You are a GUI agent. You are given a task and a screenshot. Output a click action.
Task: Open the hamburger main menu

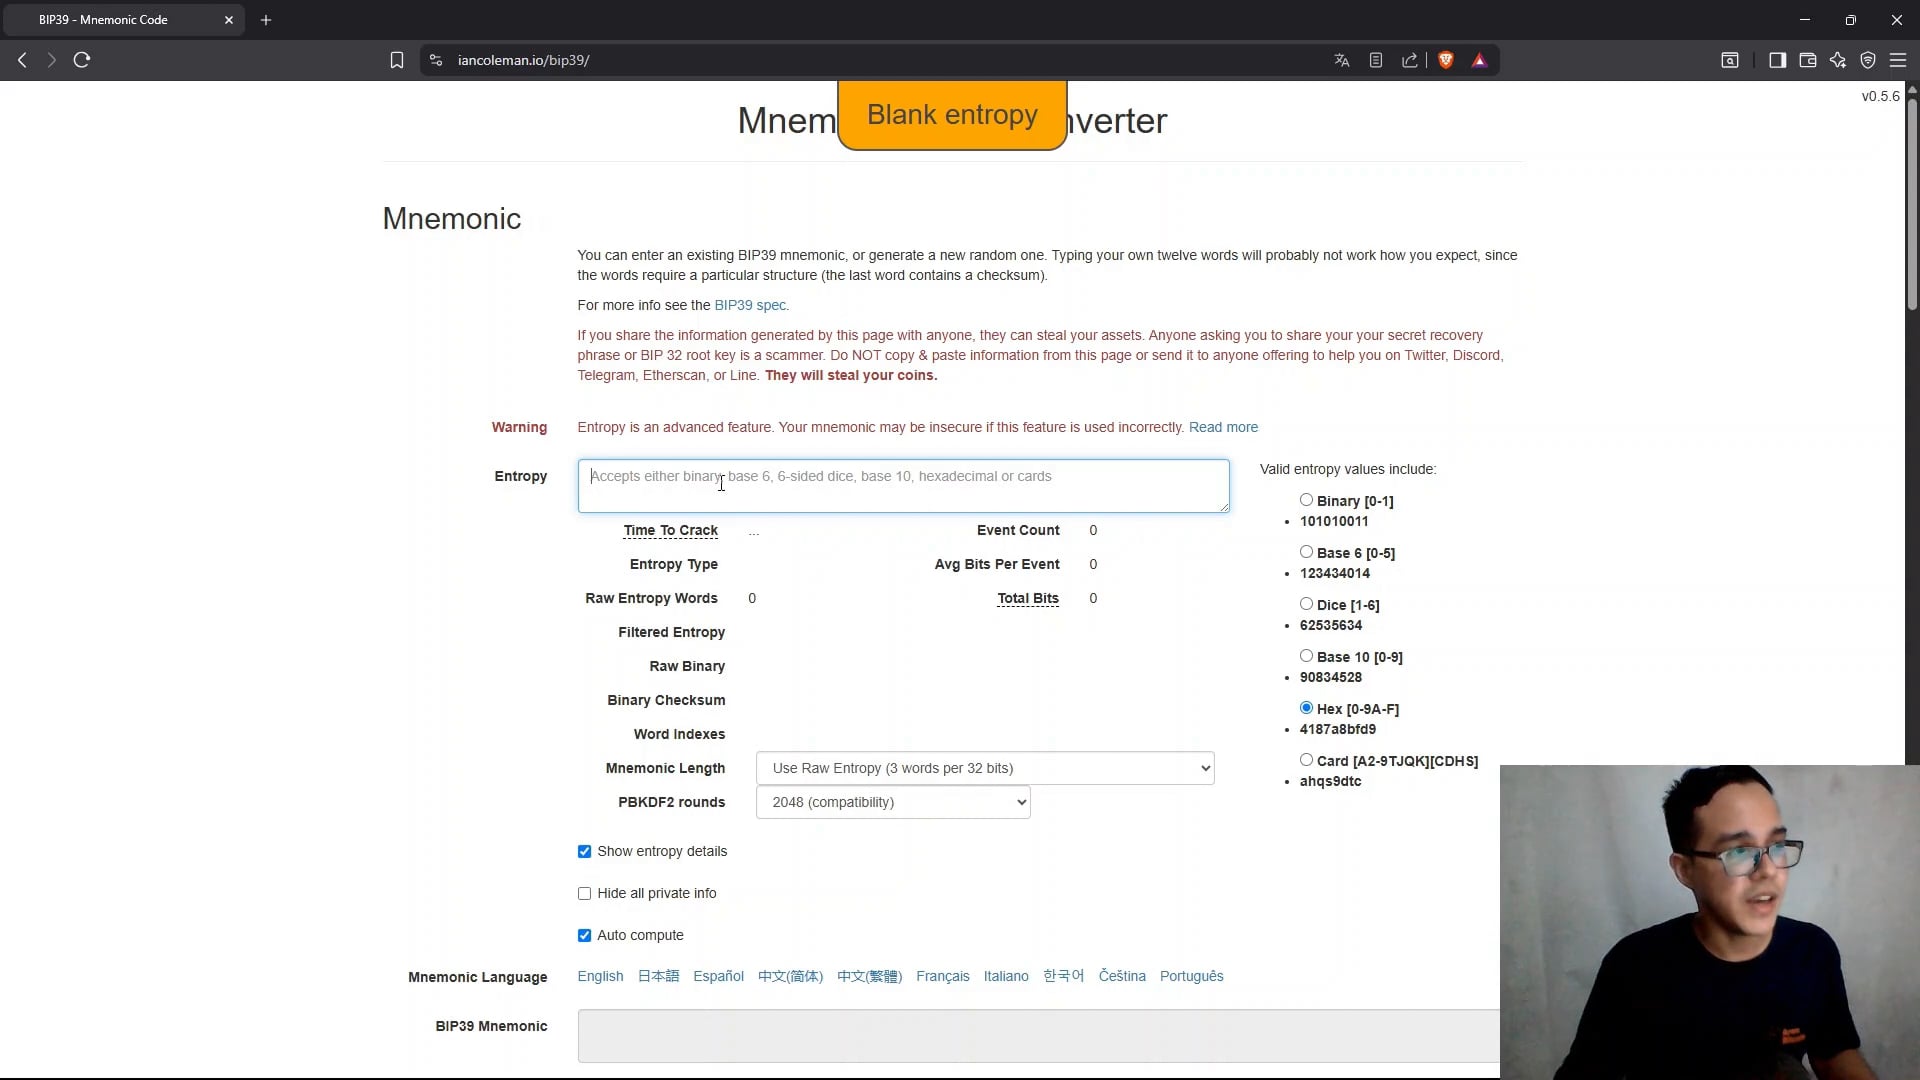pyautogui.click(x=1898, y=60)
